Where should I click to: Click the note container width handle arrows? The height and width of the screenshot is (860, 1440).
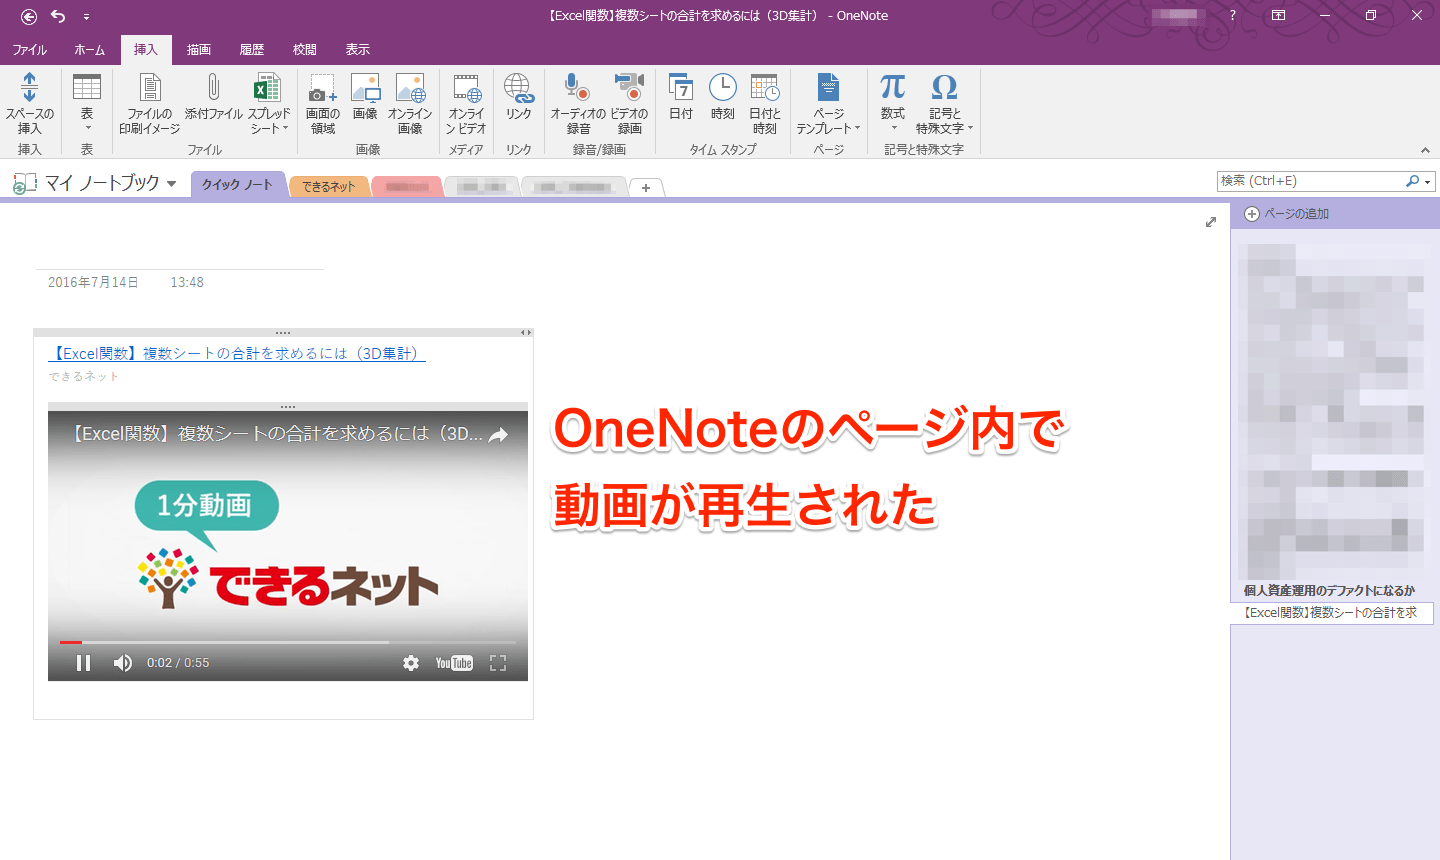[x=526, y=333]
